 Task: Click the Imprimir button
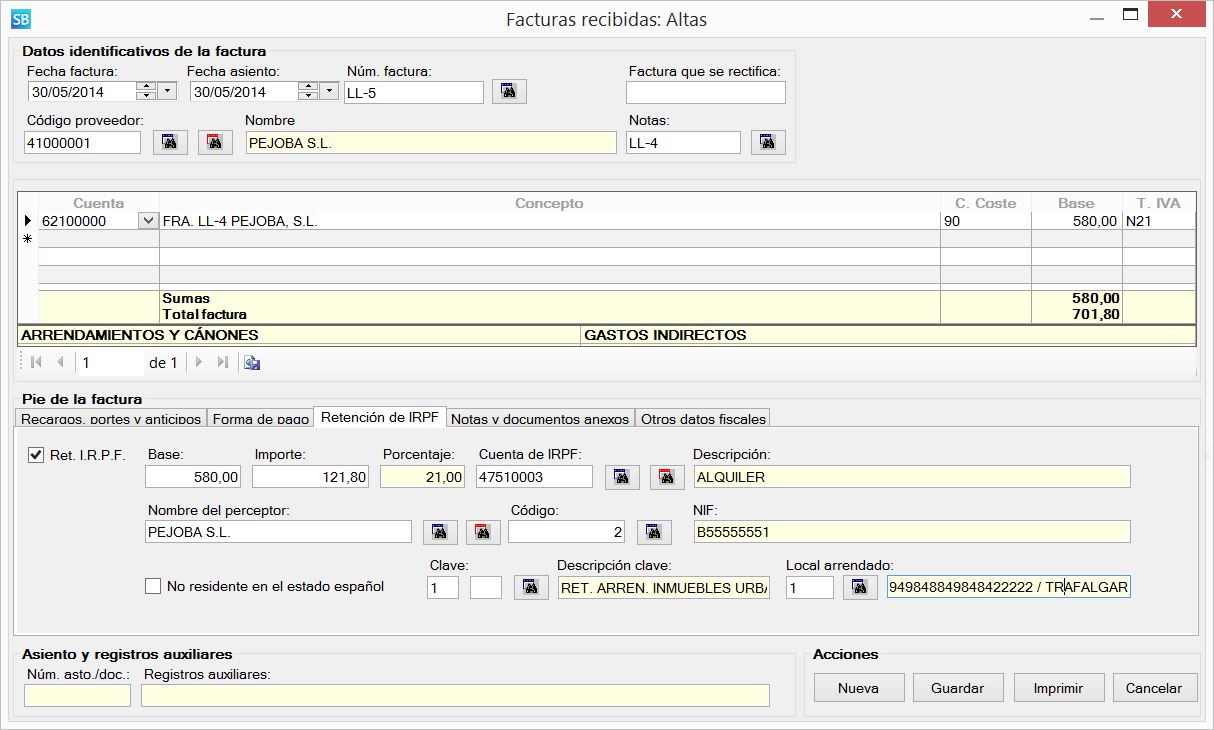point(1059,688)
